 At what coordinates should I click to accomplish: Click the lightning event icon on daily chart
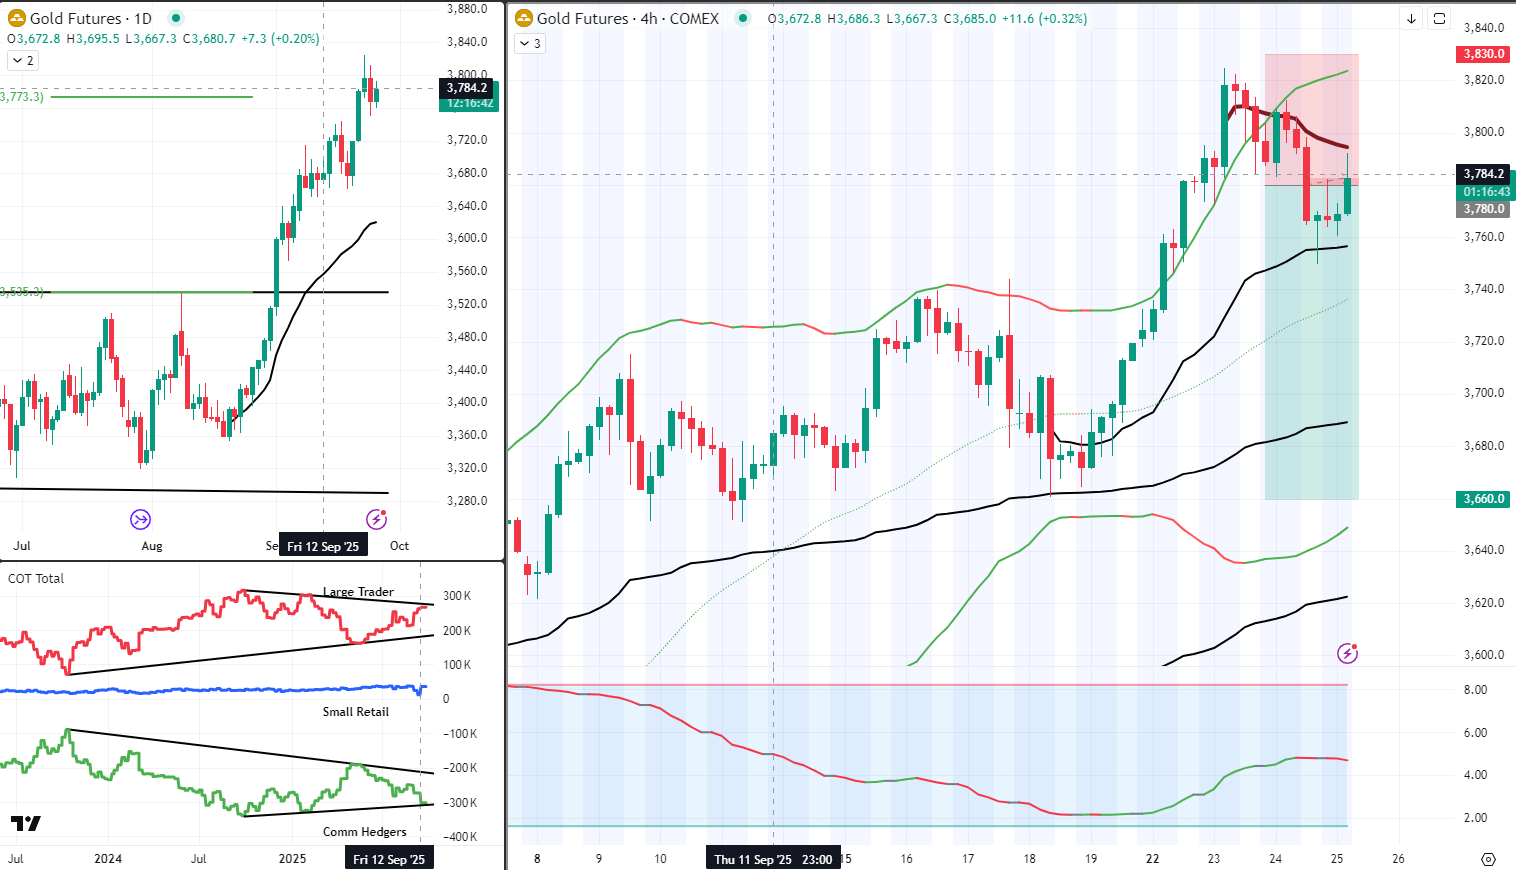tap(376, 519)
